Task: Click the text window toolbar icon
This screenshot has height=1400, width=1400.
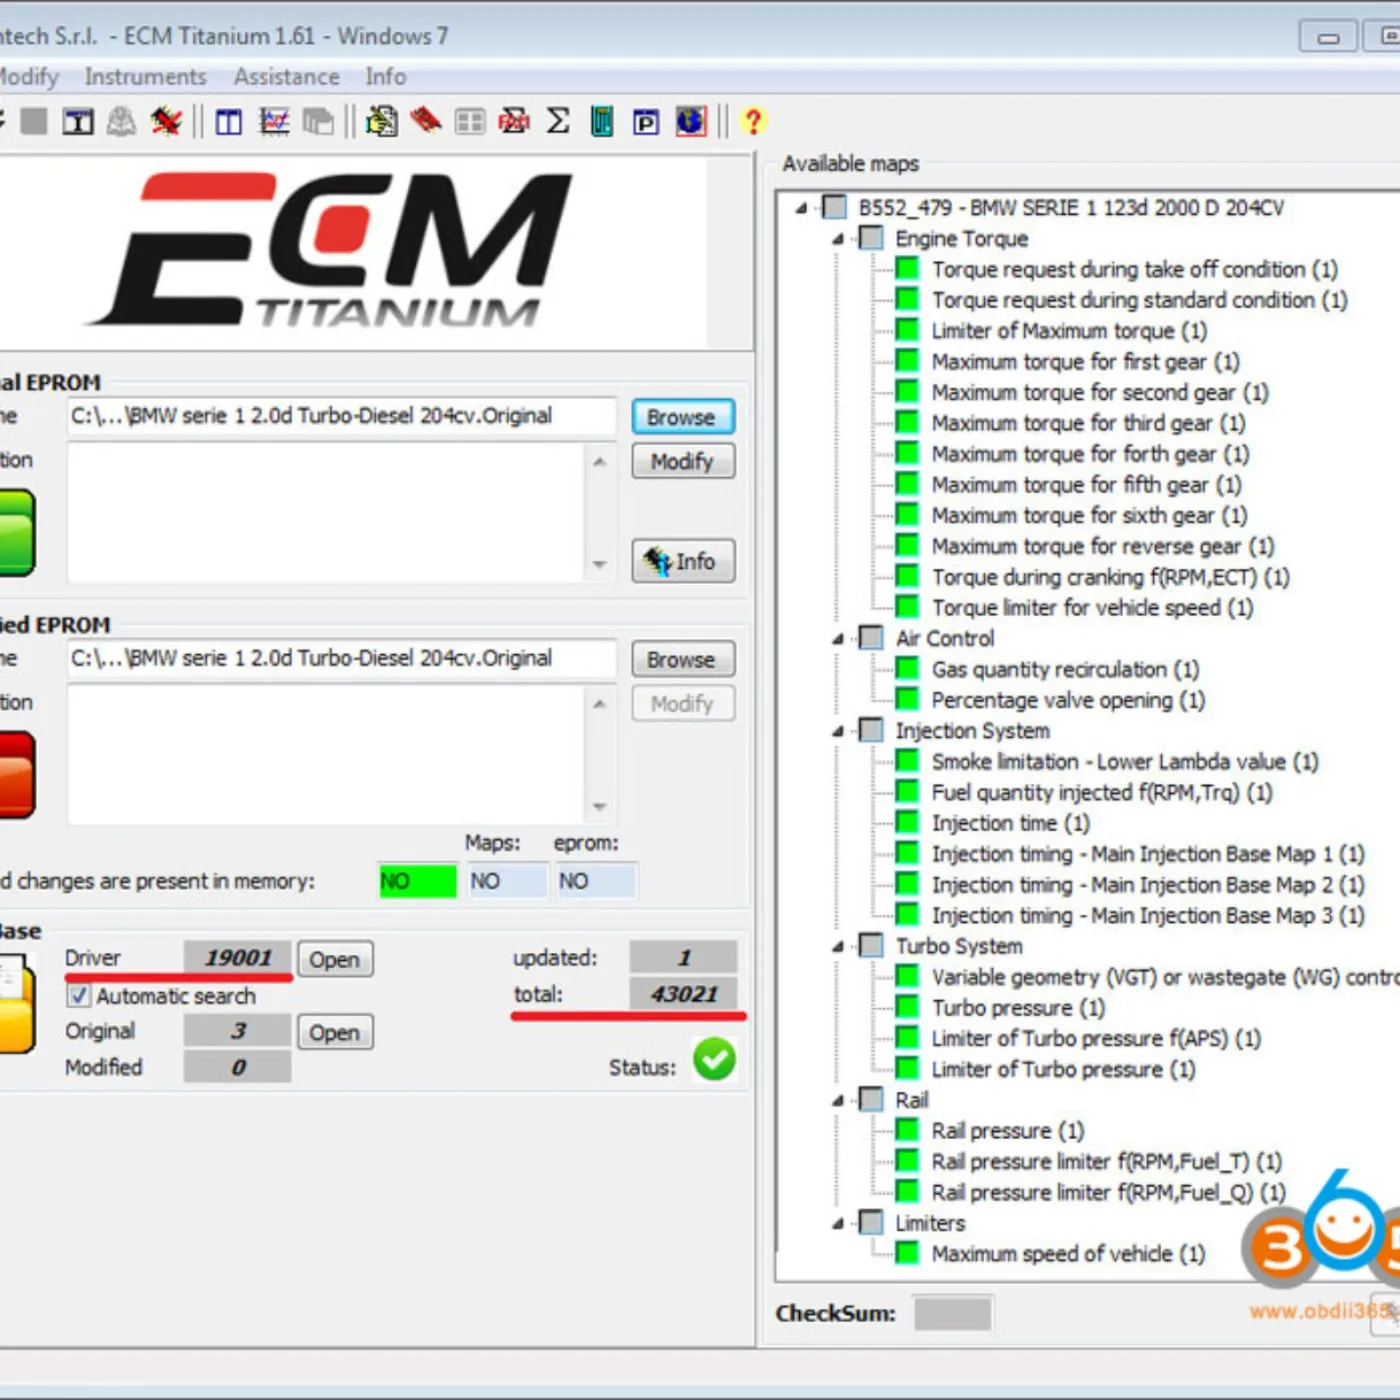Action: pos(78,122)
